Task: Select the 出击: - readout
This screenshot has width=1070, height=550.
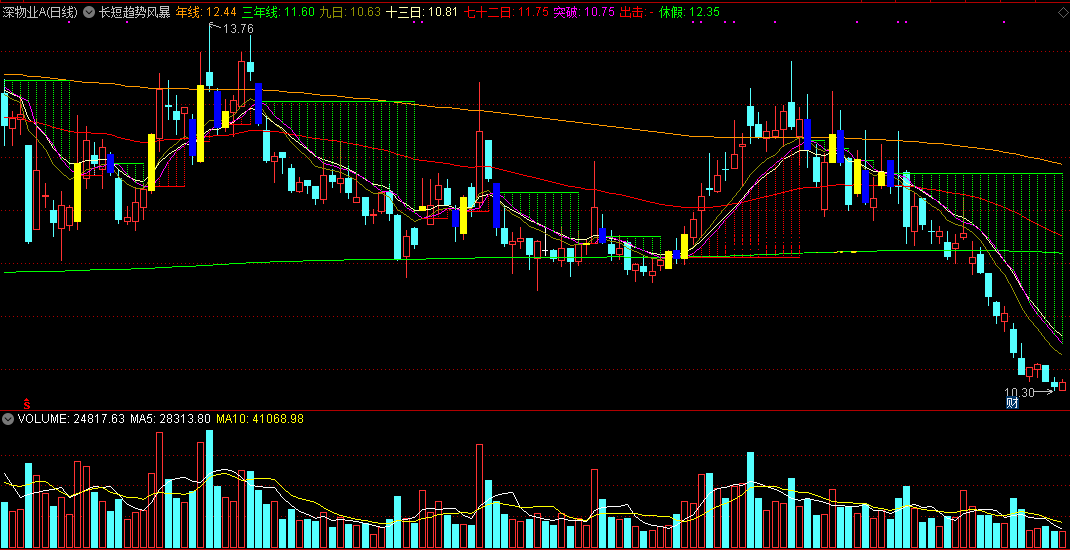Action: [x=637, y=12]
